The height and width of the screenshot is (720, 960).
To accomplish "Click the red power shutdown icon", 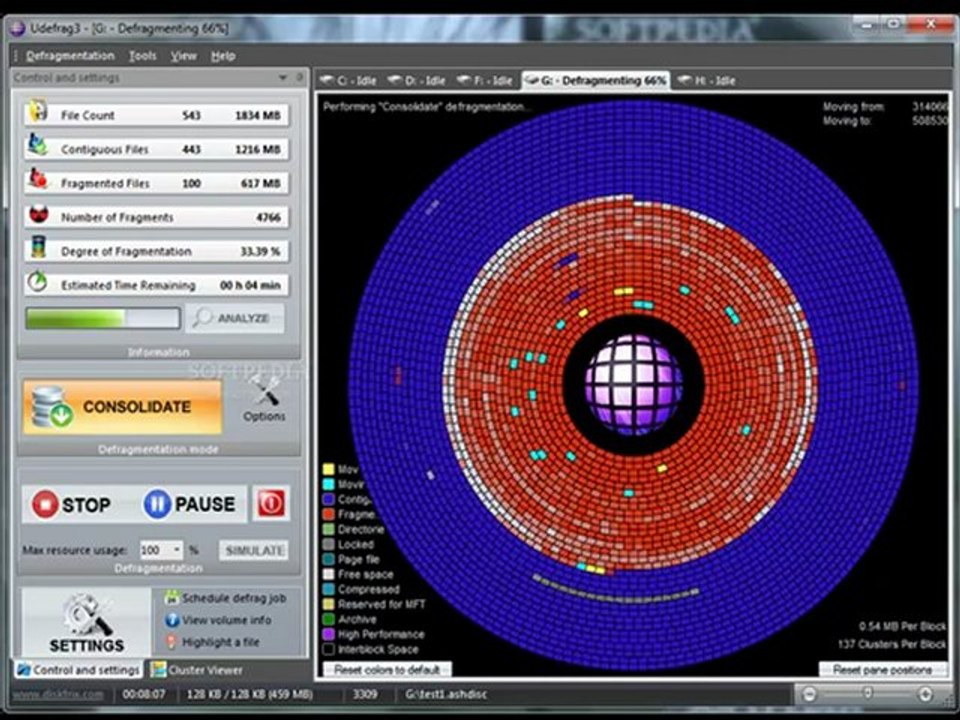I will coord(271,504).
